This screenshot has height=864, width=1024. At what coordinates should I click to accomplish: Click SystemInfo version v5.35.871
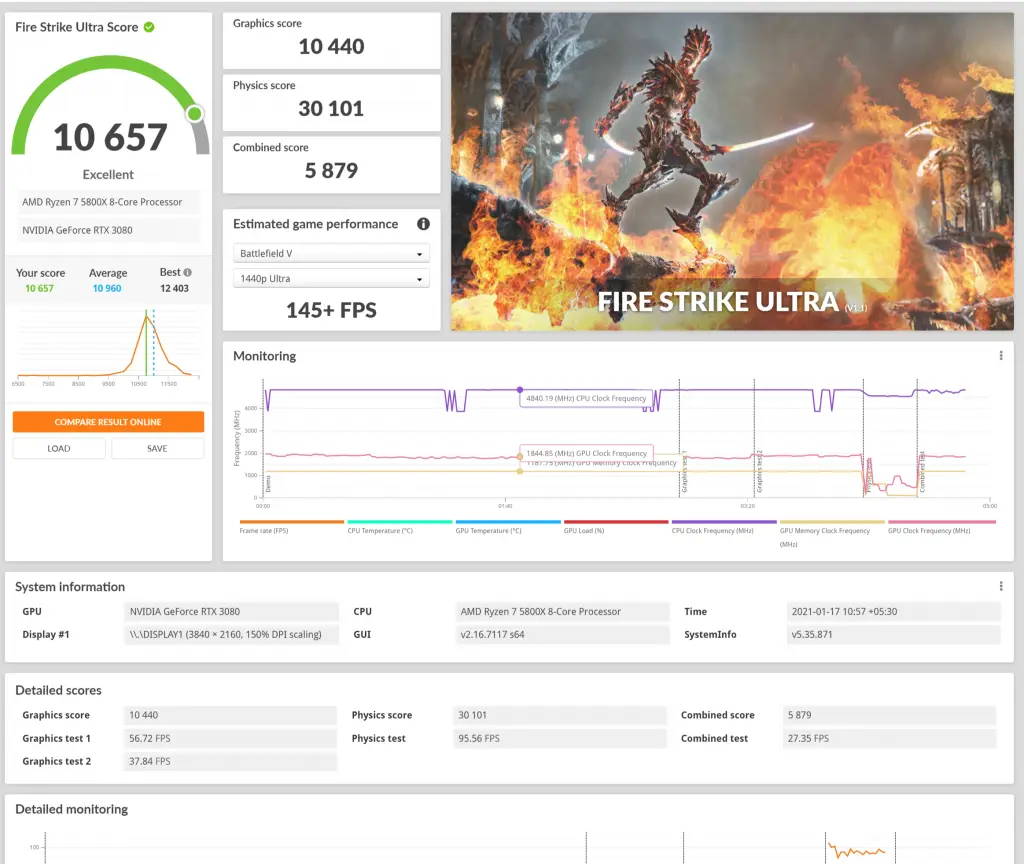click(893, 635)
